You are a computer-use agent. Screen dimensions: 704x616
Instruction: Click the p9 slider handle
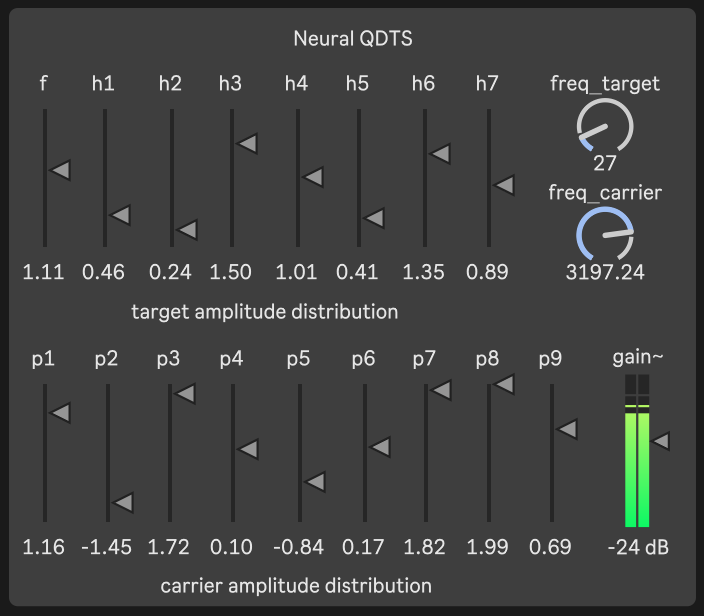click(x=567, y=429)
